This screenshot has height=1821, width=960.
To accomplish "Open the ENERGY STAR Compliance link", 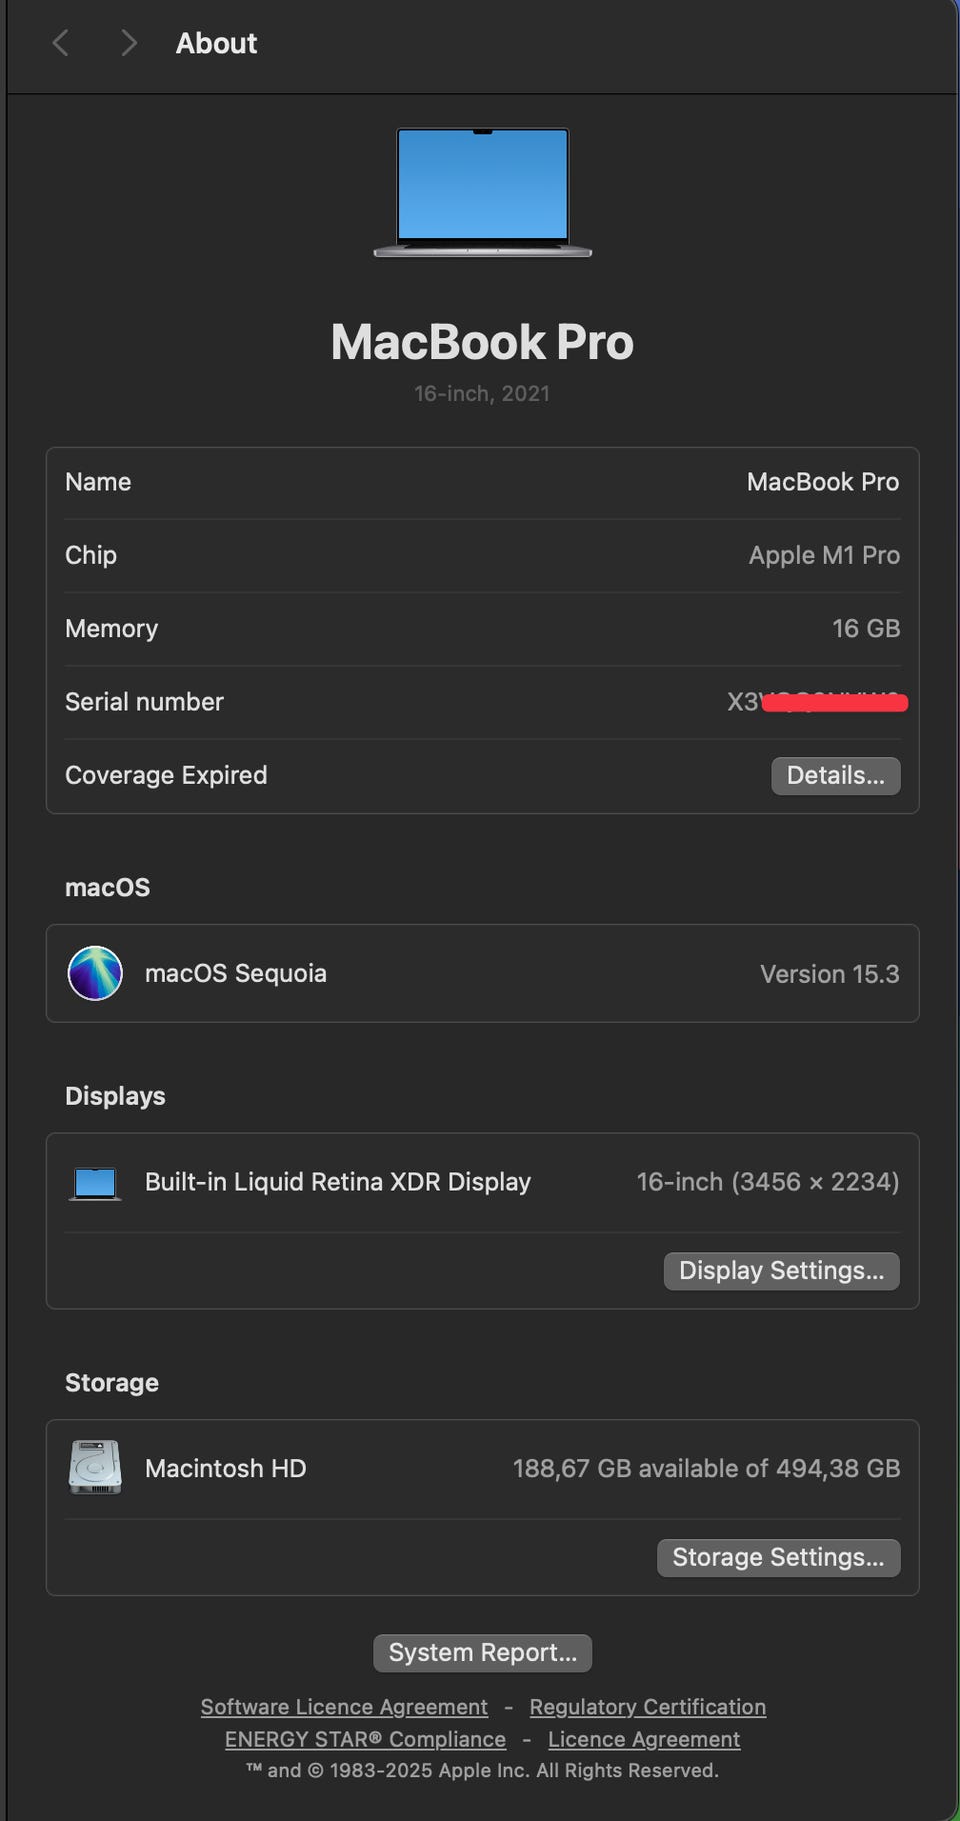I will pos(365,1739).
